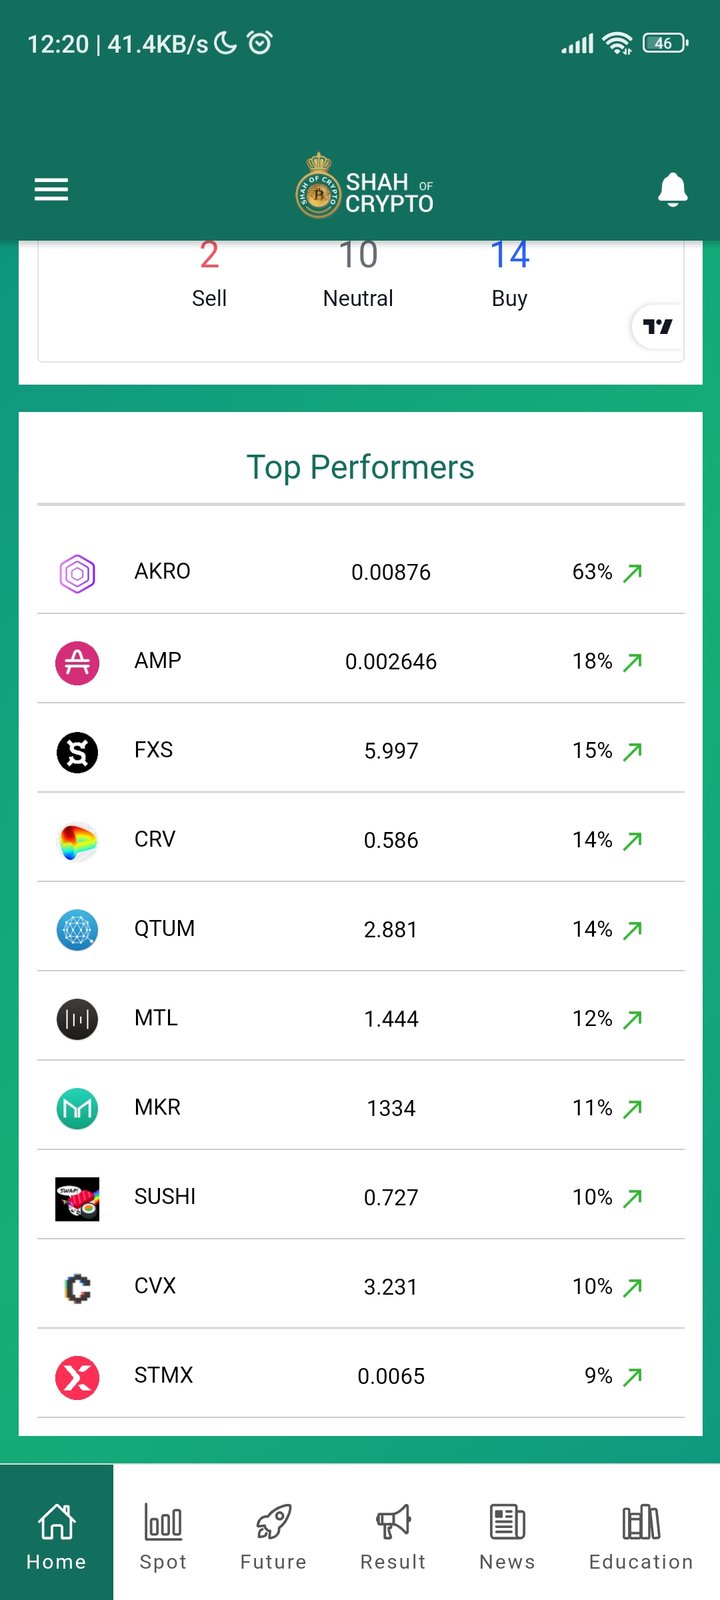Tap the notification bell icon
The image size is (720, 1600).
coord(673,189)
